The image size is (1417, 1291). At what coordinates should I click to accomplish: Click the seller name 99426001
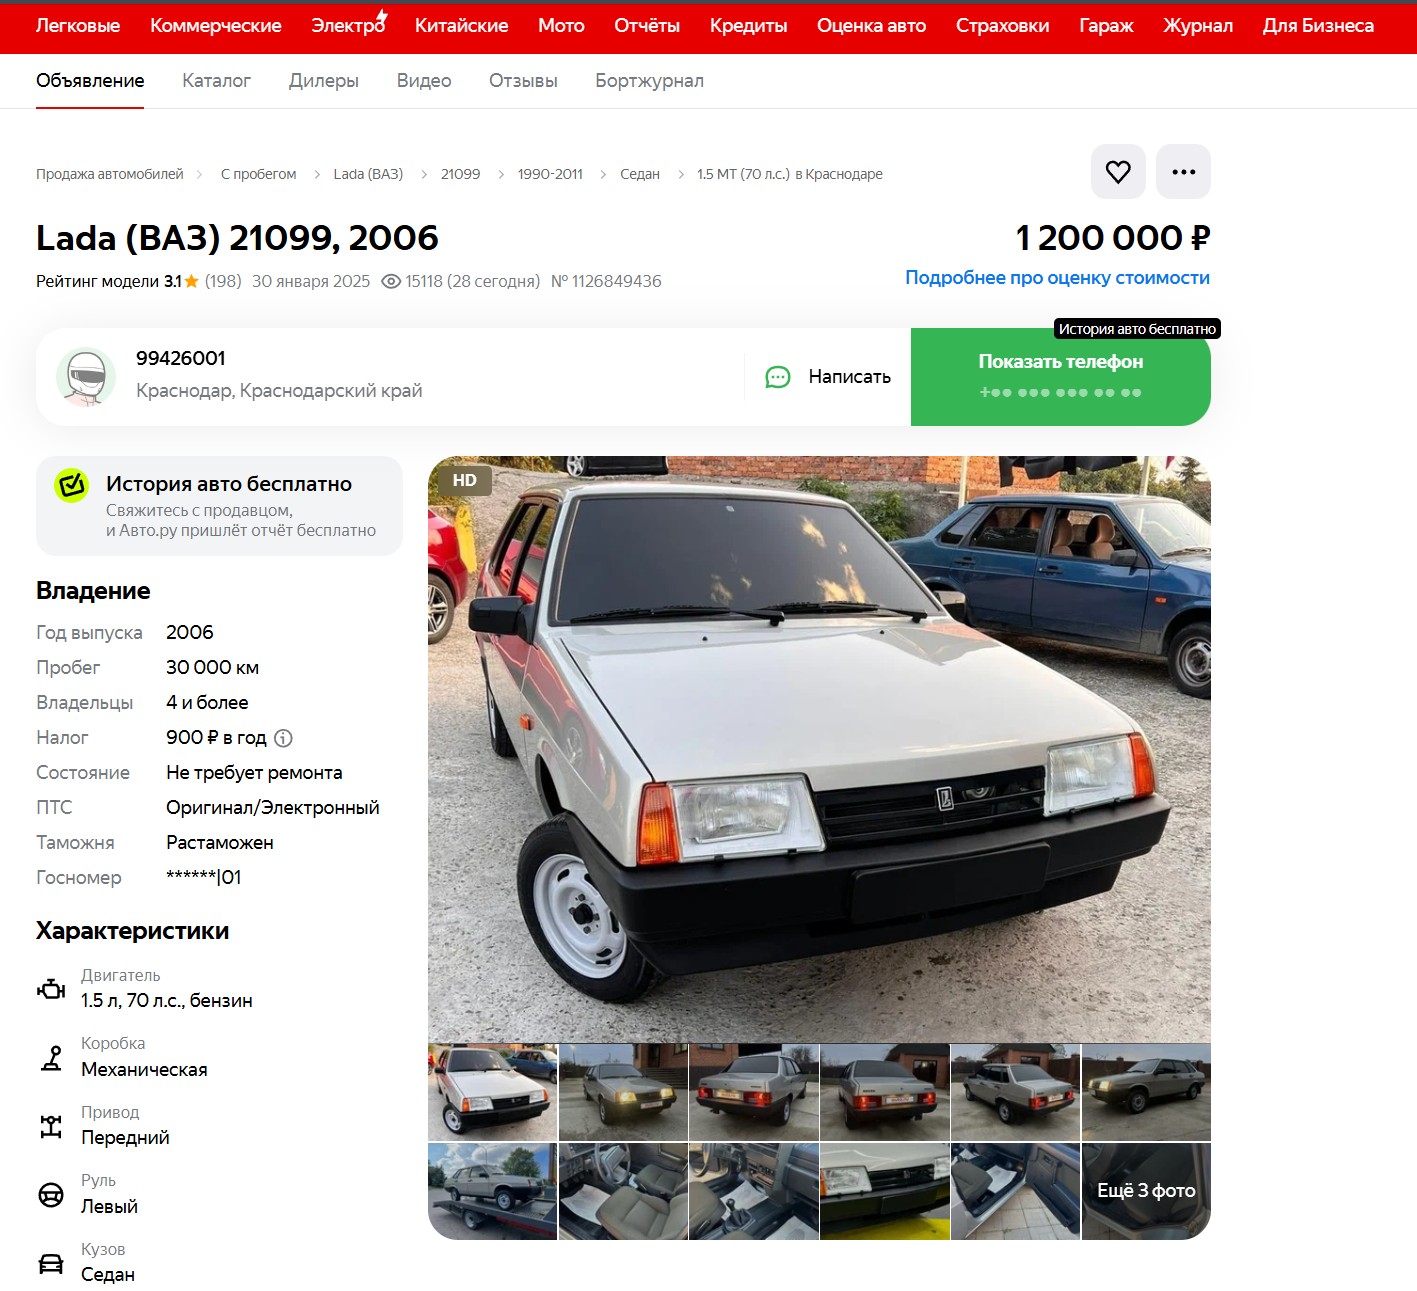(x=181, y=358)
